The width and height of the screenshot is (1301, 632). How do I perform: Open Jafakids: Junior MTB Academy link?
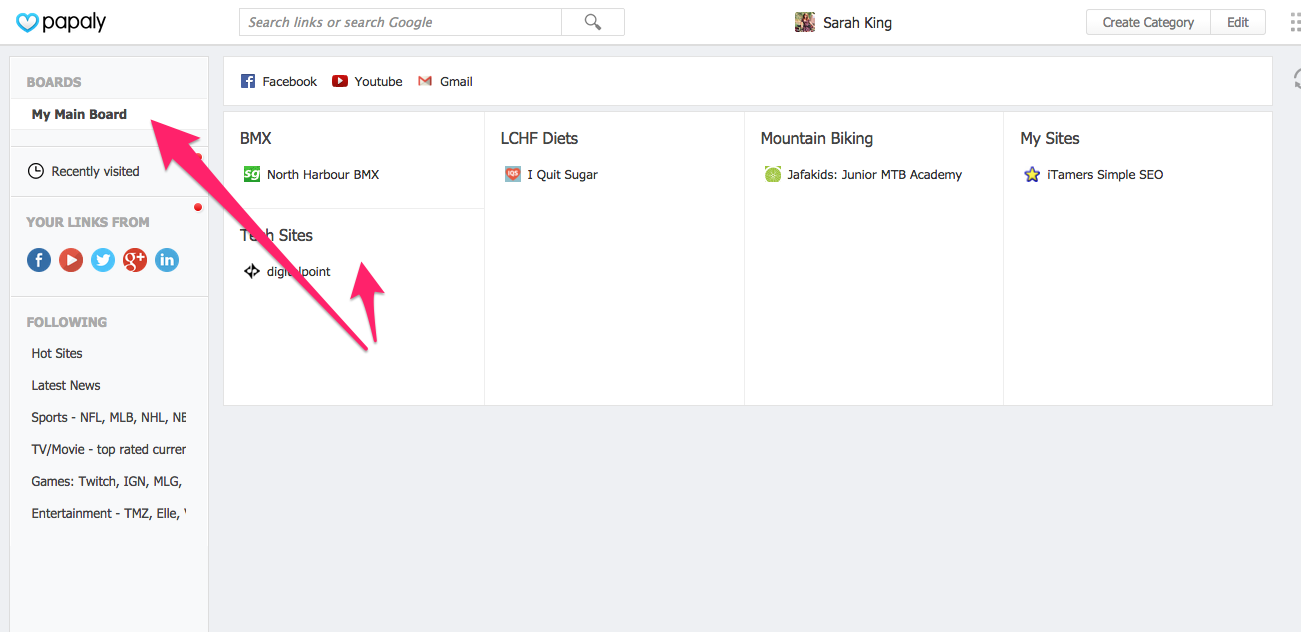point(875,174)
